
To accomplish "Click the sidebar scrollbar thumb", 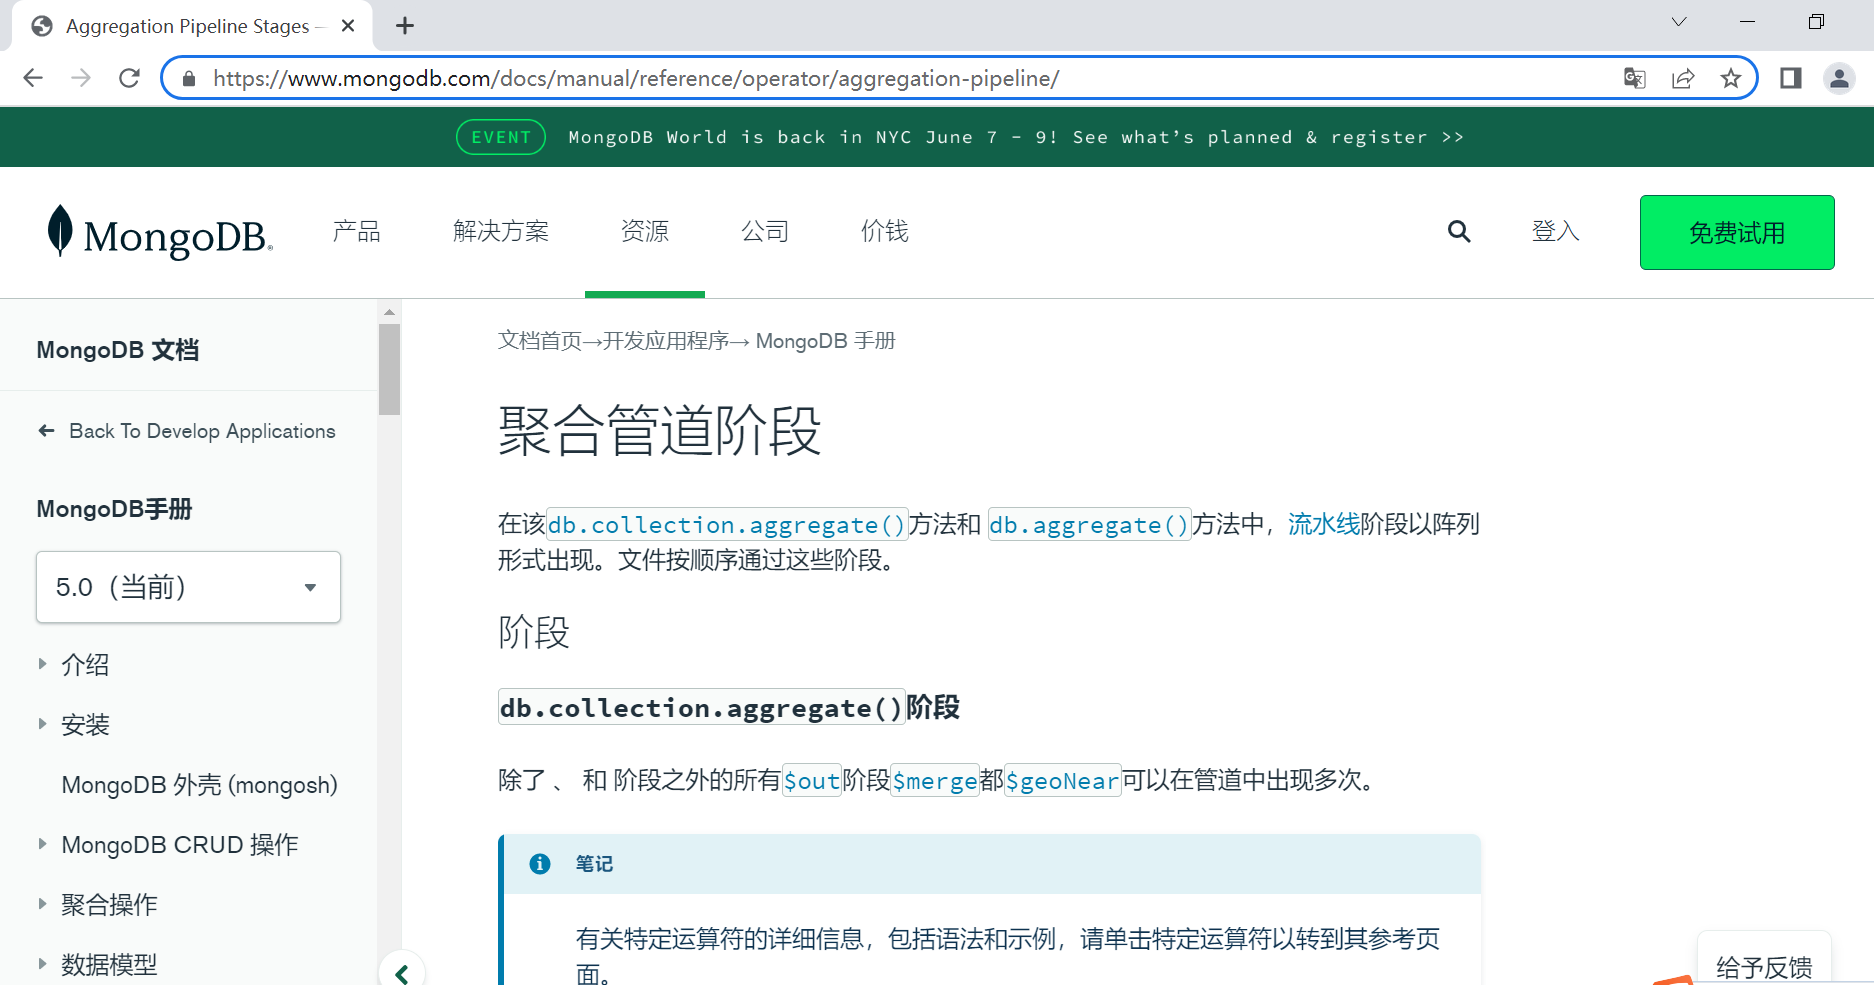I will click(x=390, y=368).
